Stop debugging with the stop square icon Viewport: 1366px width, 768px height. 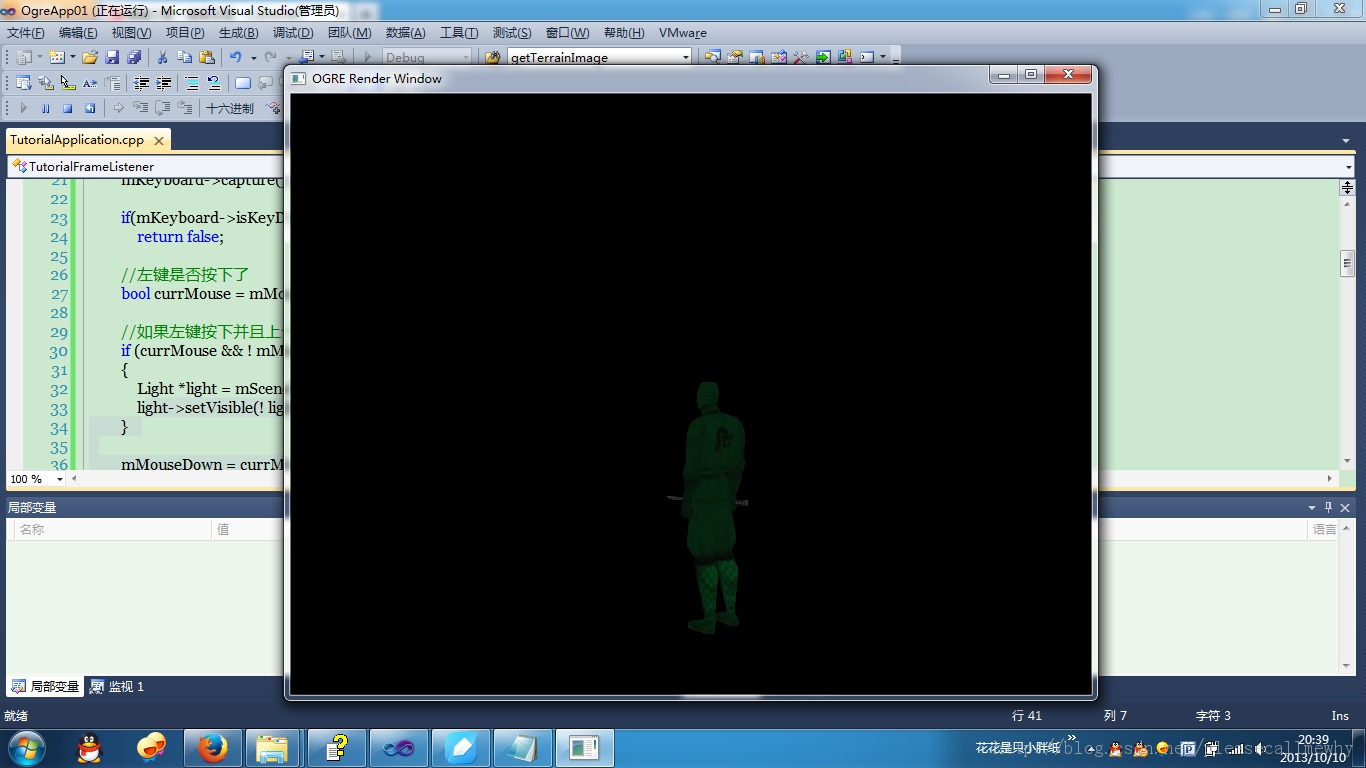pos(68,108)
